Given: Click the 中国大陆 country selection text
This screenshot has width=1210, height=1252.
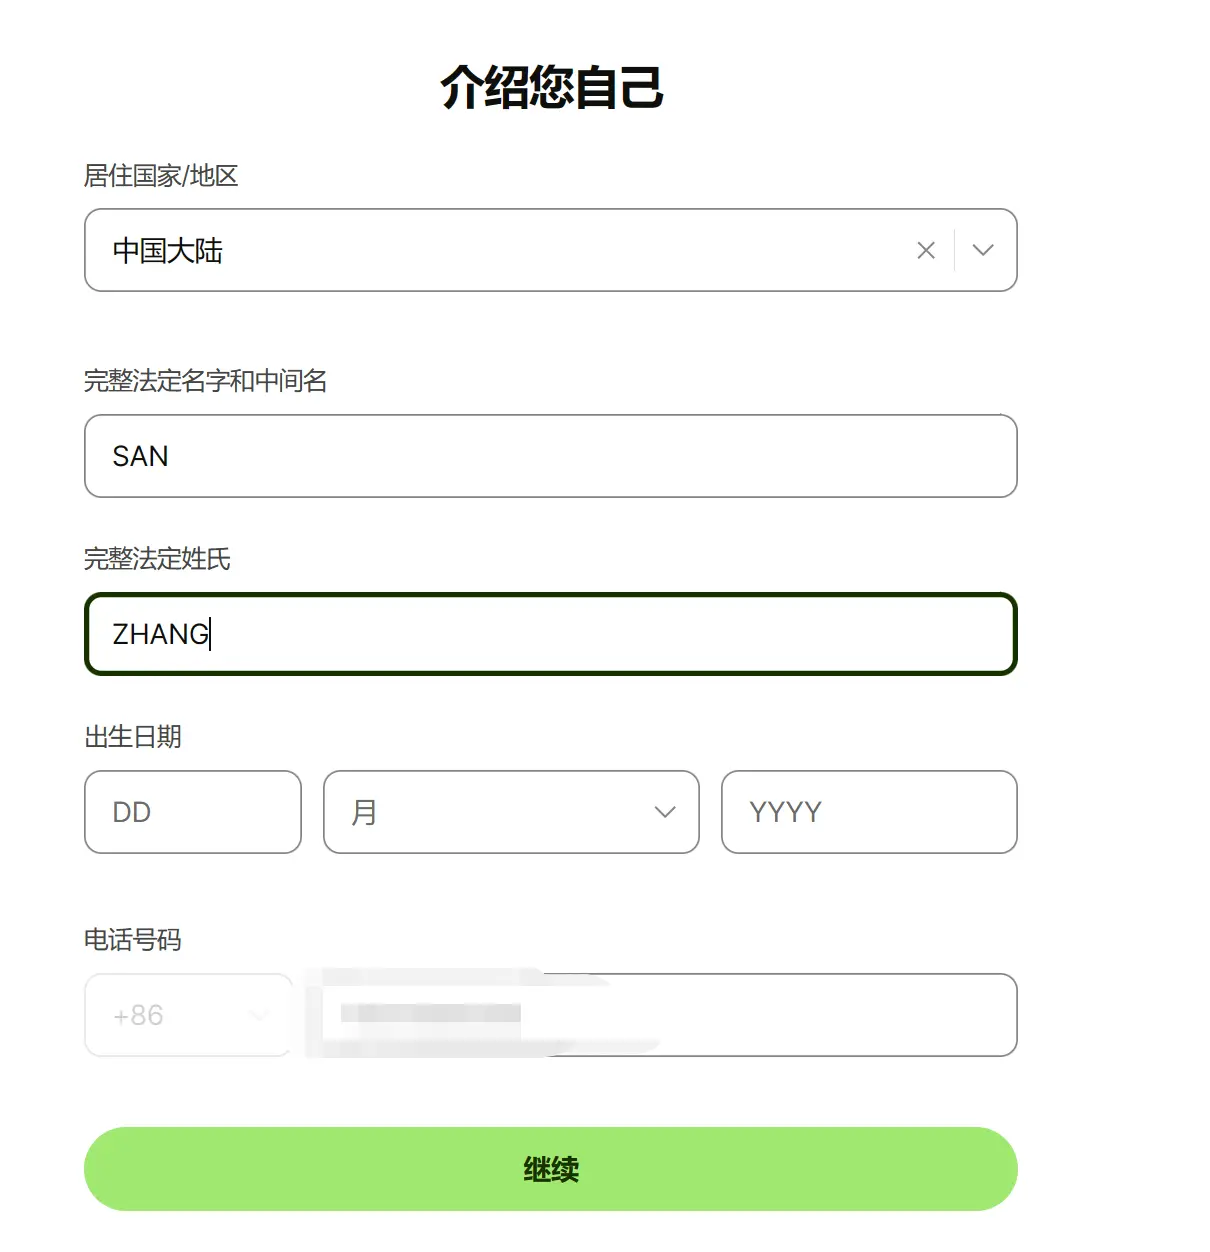Looking at the screenshot, I should (x=168, y=251).
